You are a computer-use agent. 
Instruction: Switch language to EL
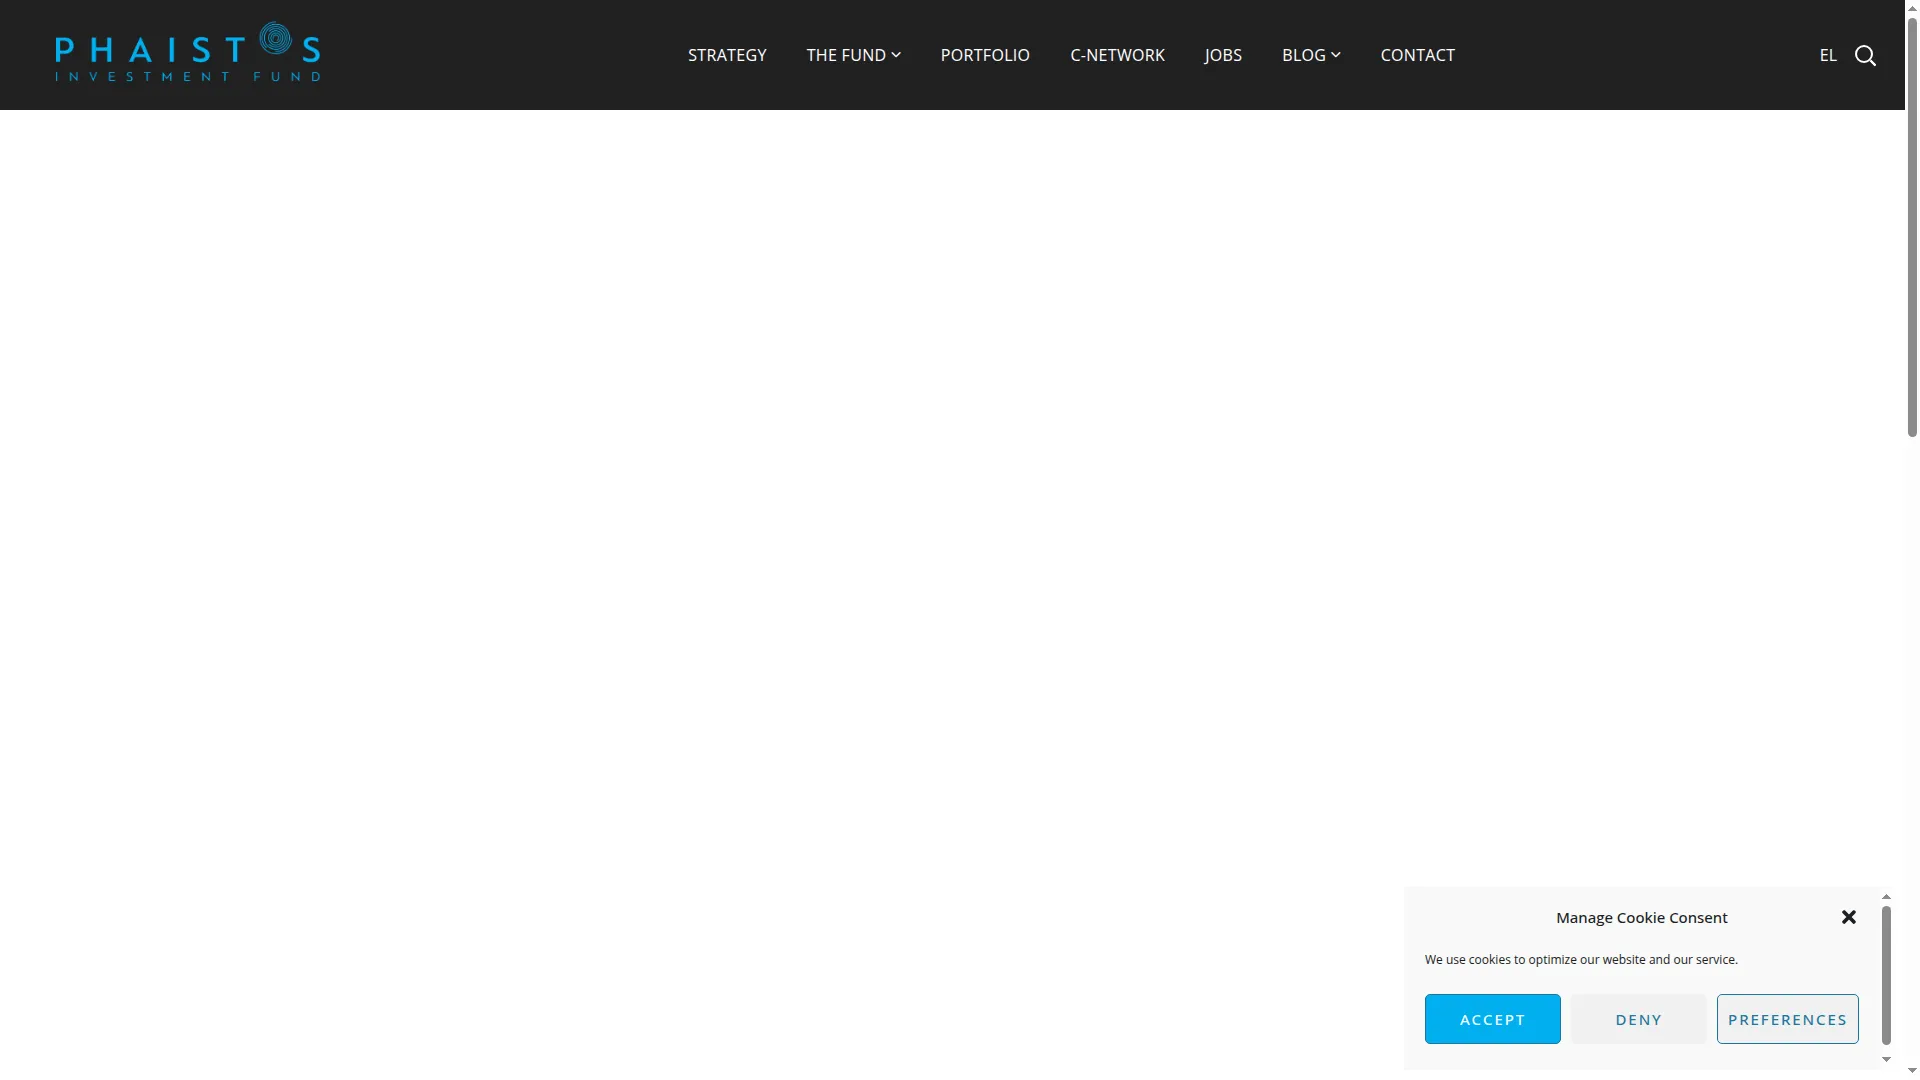pyautogui.click(x=1828, y=55)
